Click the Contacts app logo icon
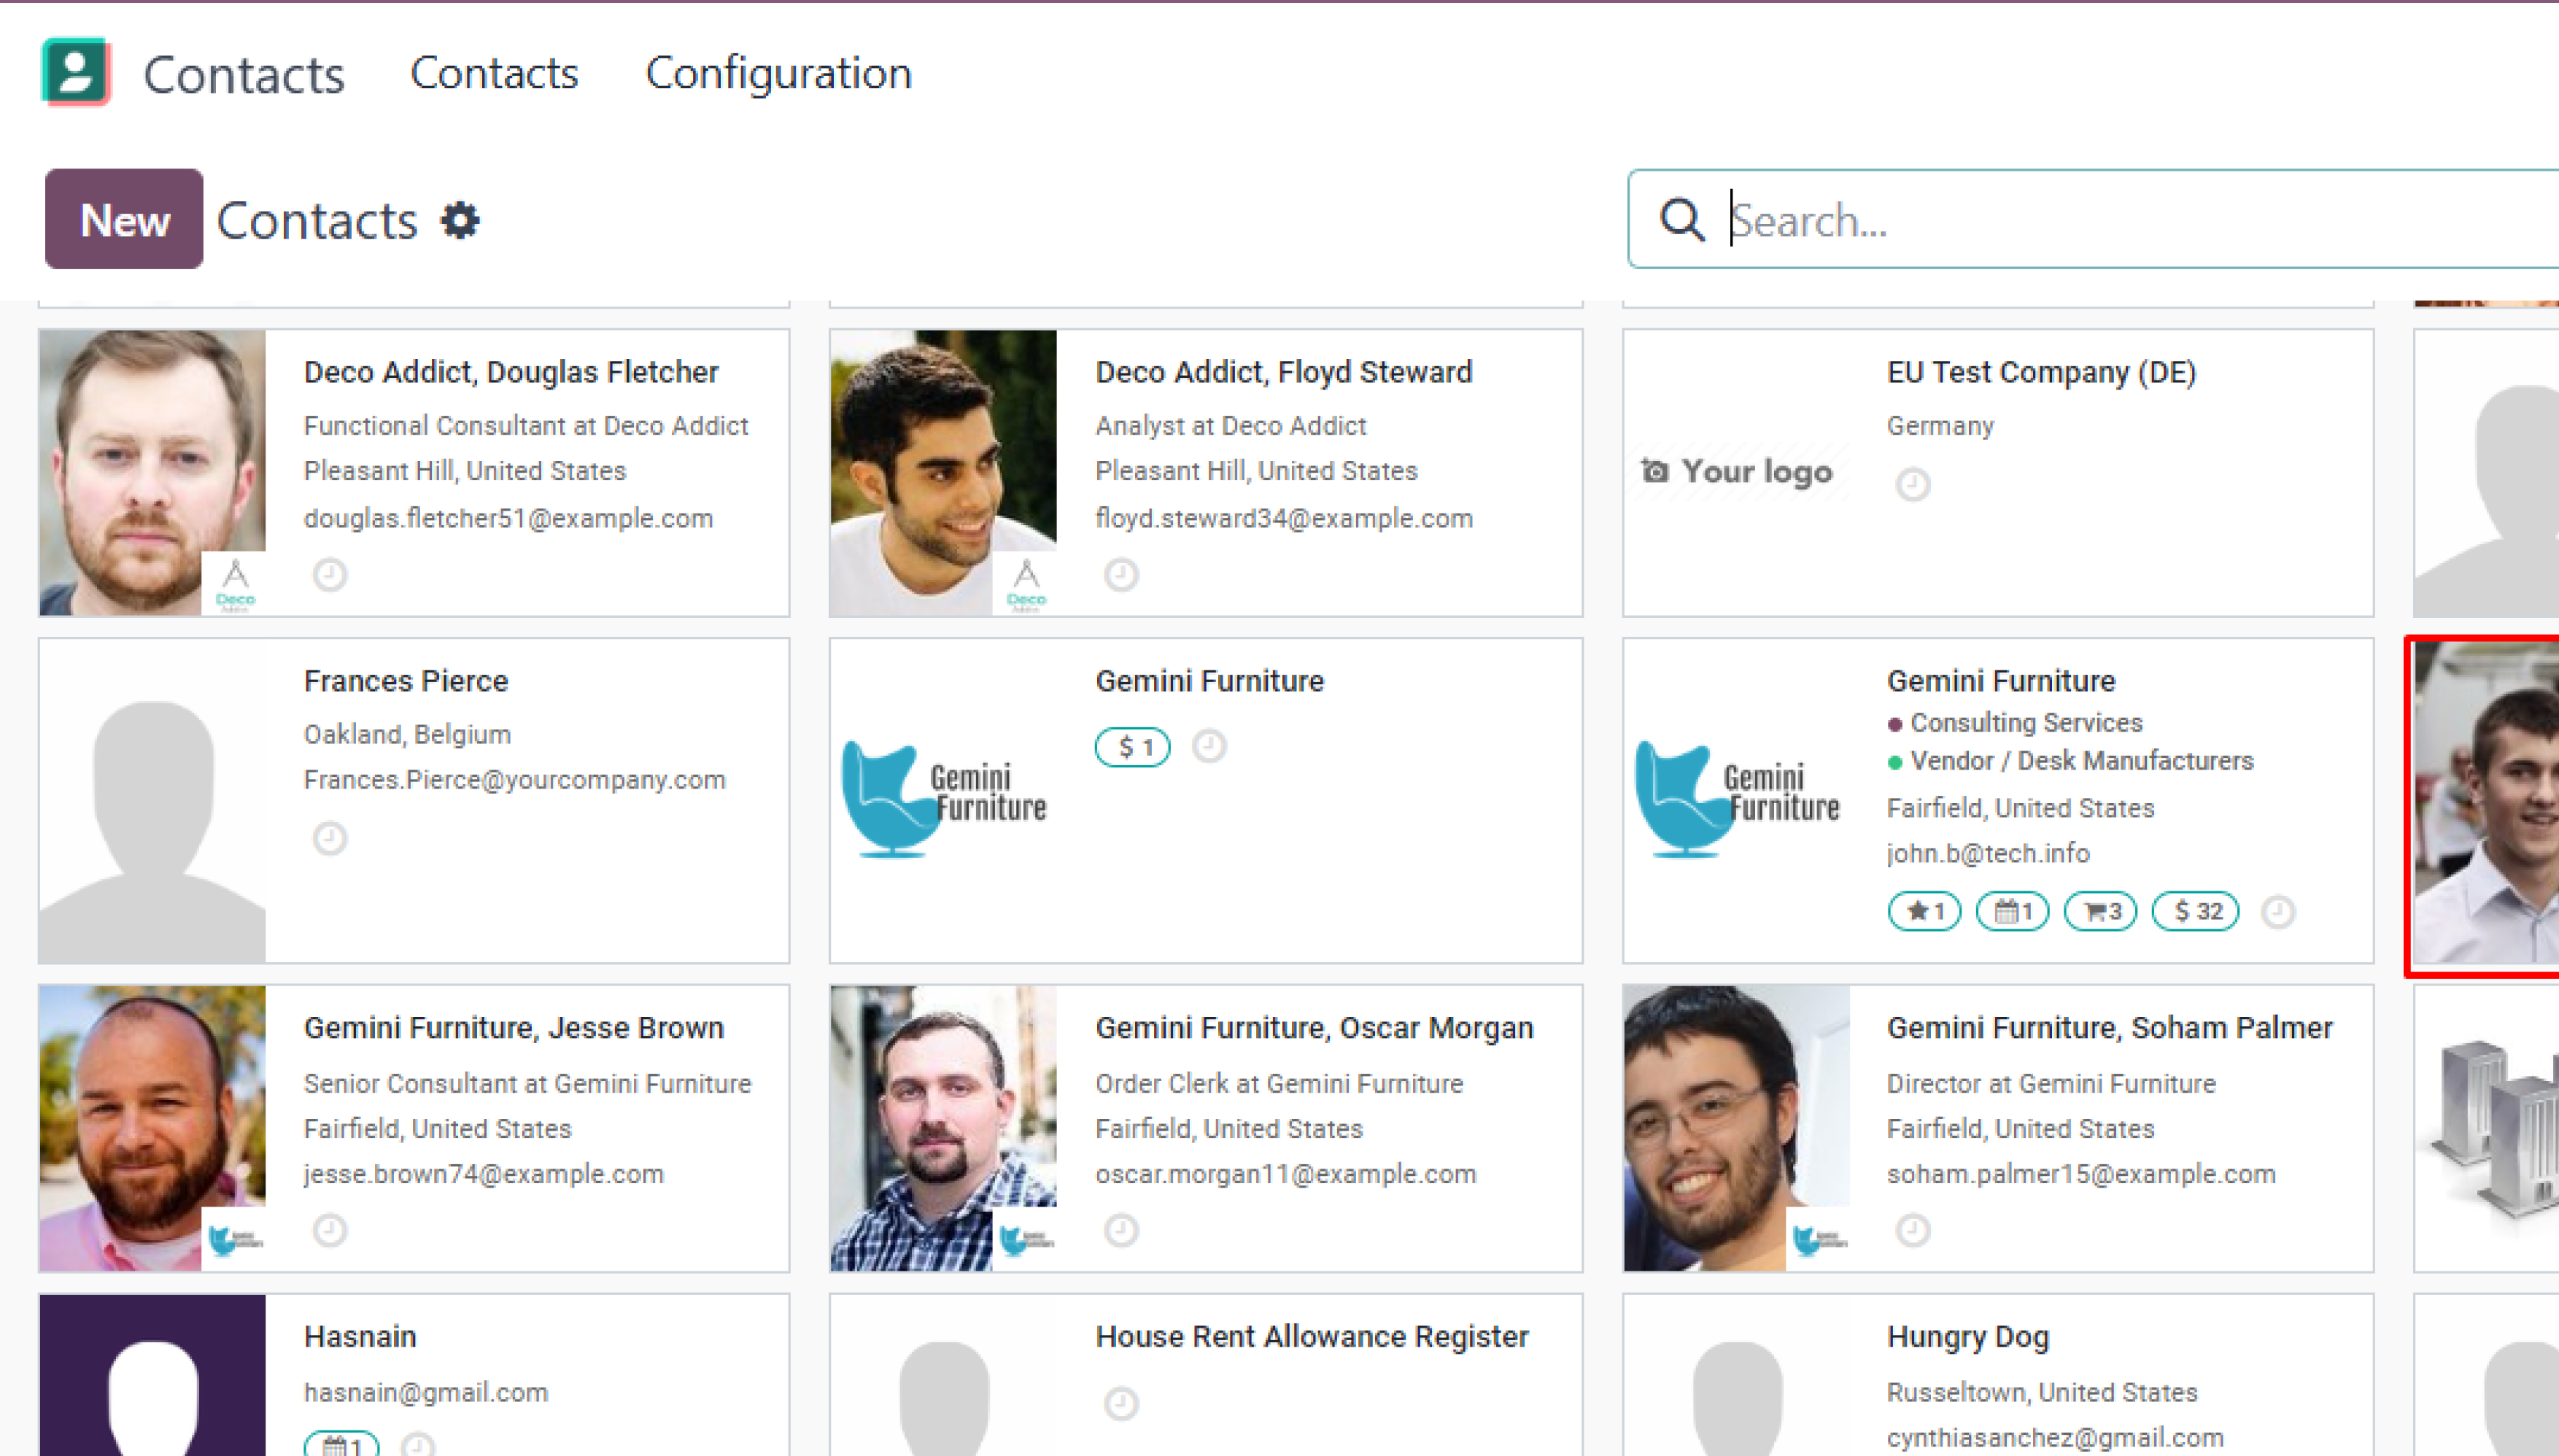Image resolution: width=2559 pixels, height=1456 pixels. 76,72
